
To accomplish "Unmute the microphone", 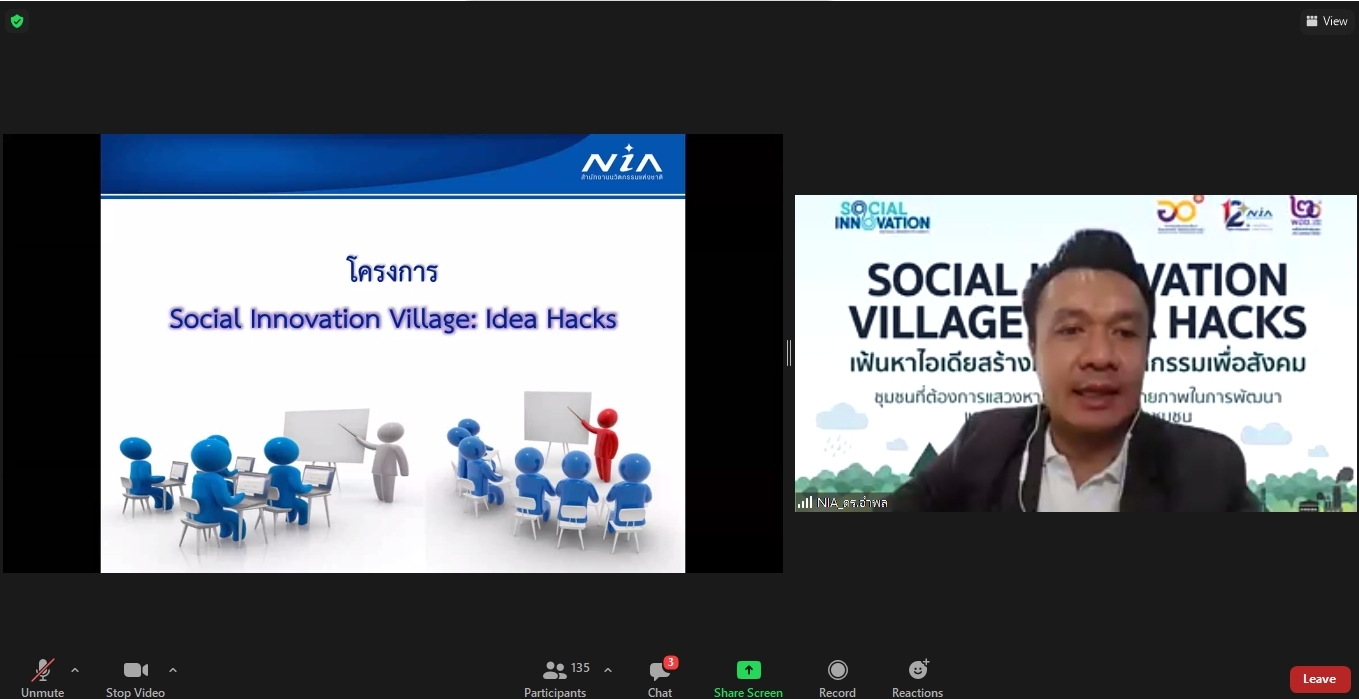I will (42, 678).
